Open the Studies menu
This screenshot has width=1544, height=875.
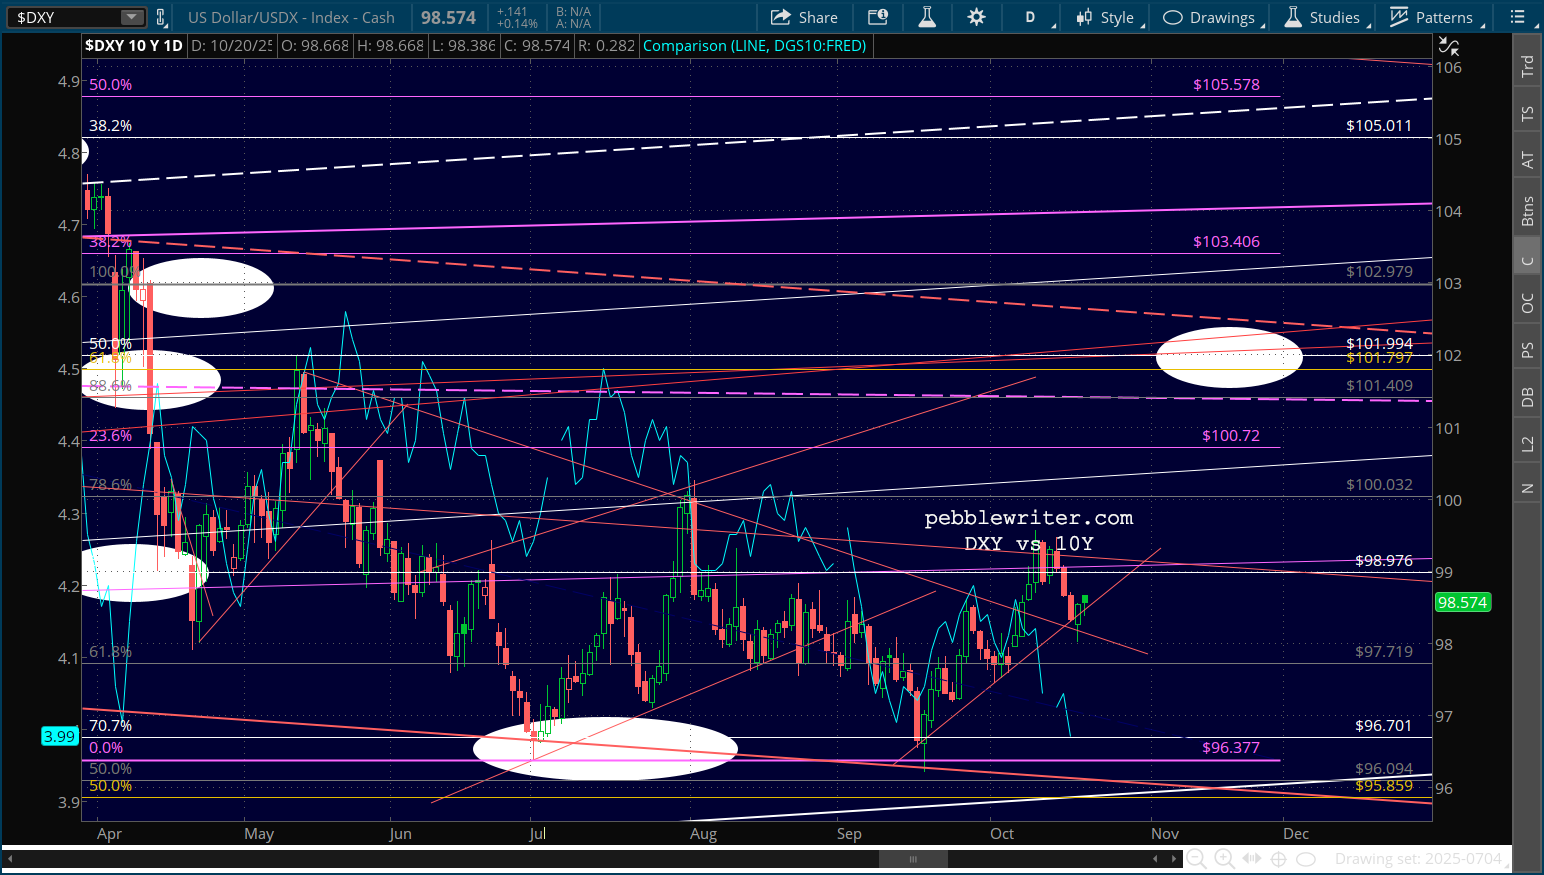[x=1322, y=17]
